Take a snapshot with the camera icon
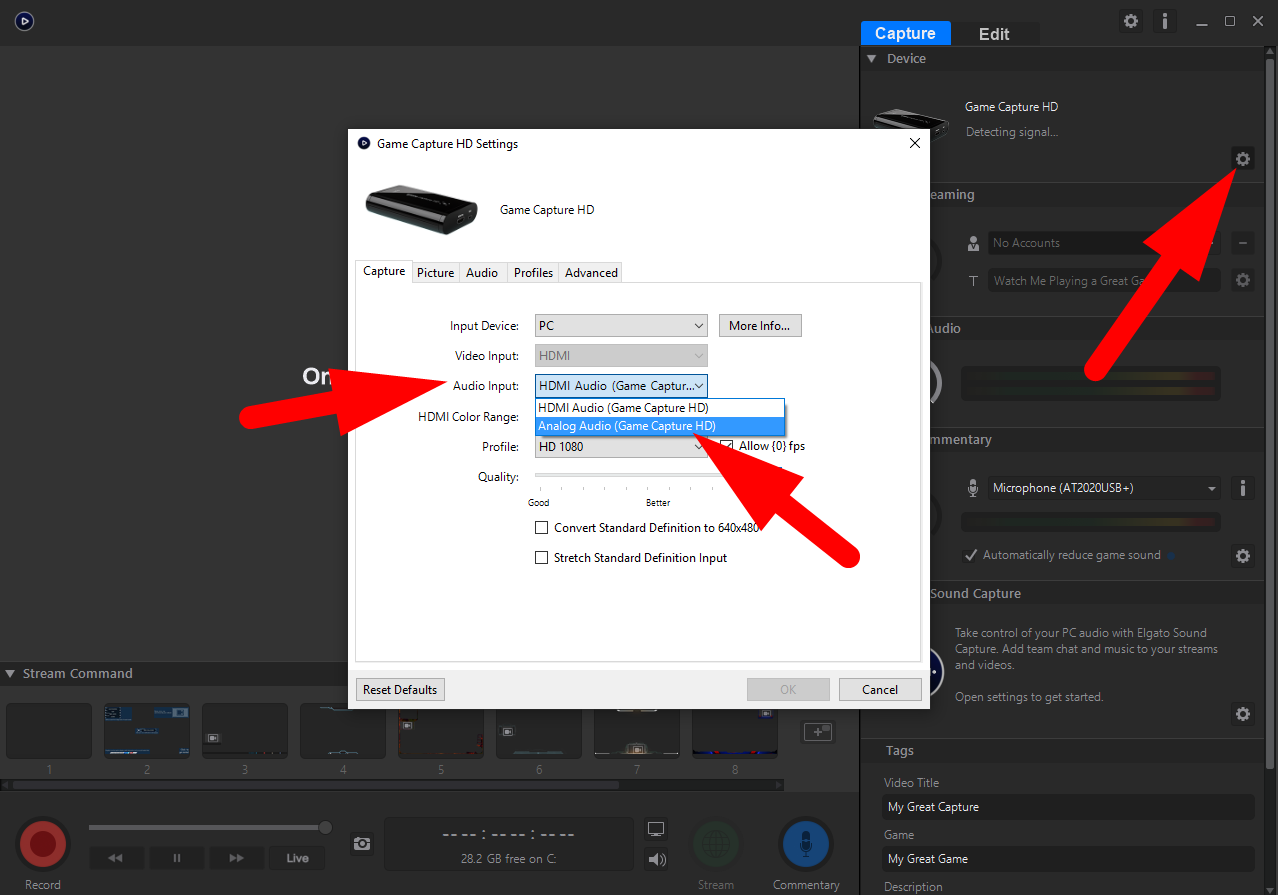This screenshot has height=895, width=1278. [362, 844]
